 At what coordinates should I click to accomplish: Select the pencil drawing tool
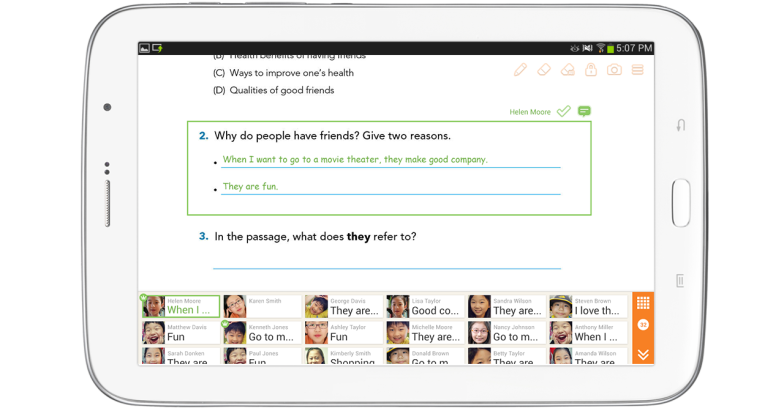point(520,70)
